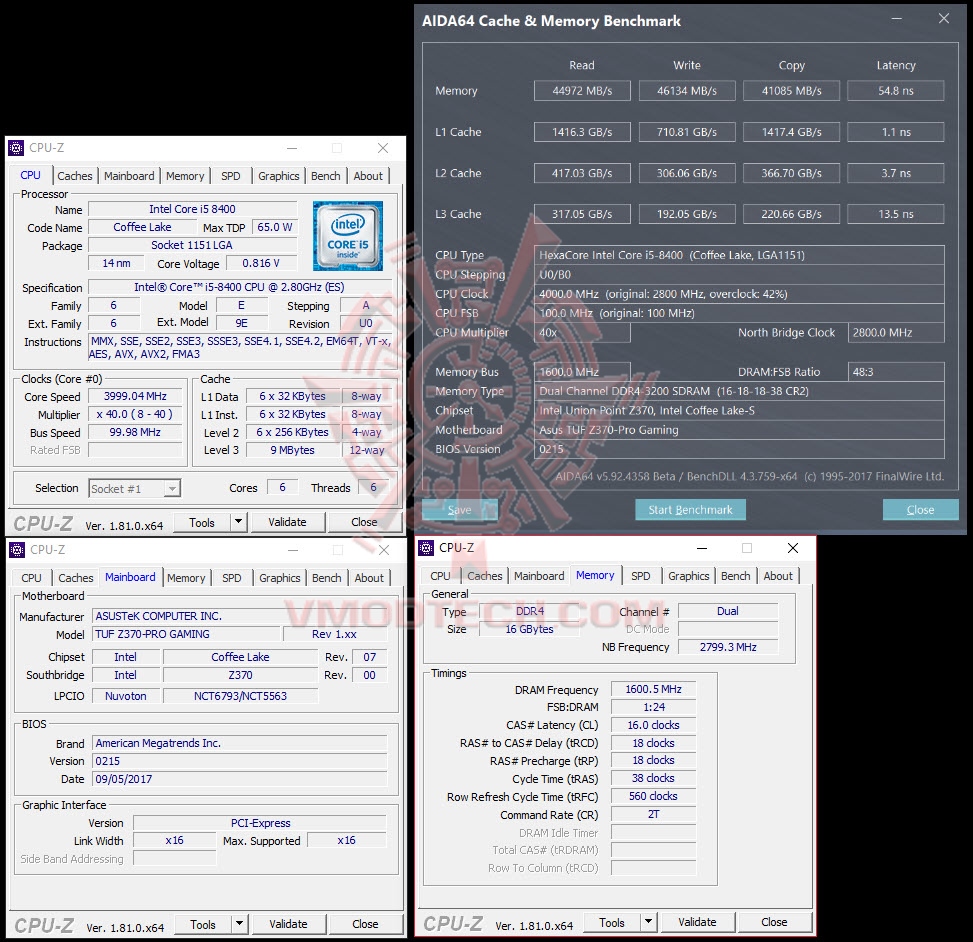The image size is (973, 942).
Task: Click CAS# Latency value 16.0 clocks
Action: click(x=653, y=725)
